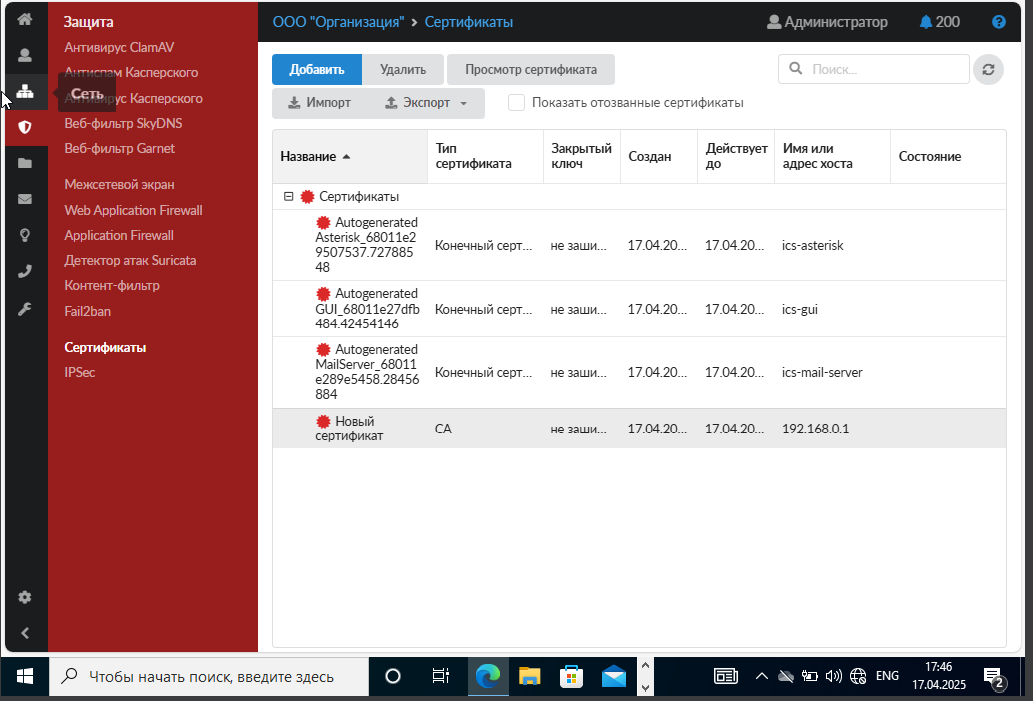Open Детектор атак Suricata menu item
The width and height of the screenshot is (1033, 701).
click(x=130, y=260)
